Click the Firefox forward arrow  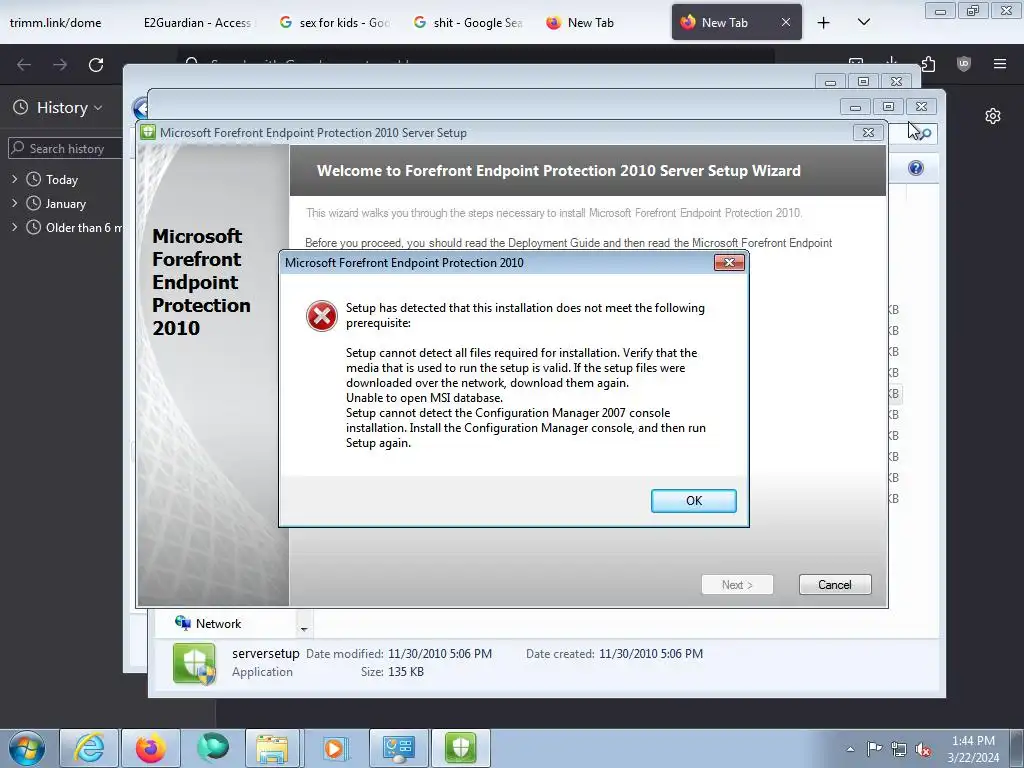pyautogui.click(x=60, y=65)
